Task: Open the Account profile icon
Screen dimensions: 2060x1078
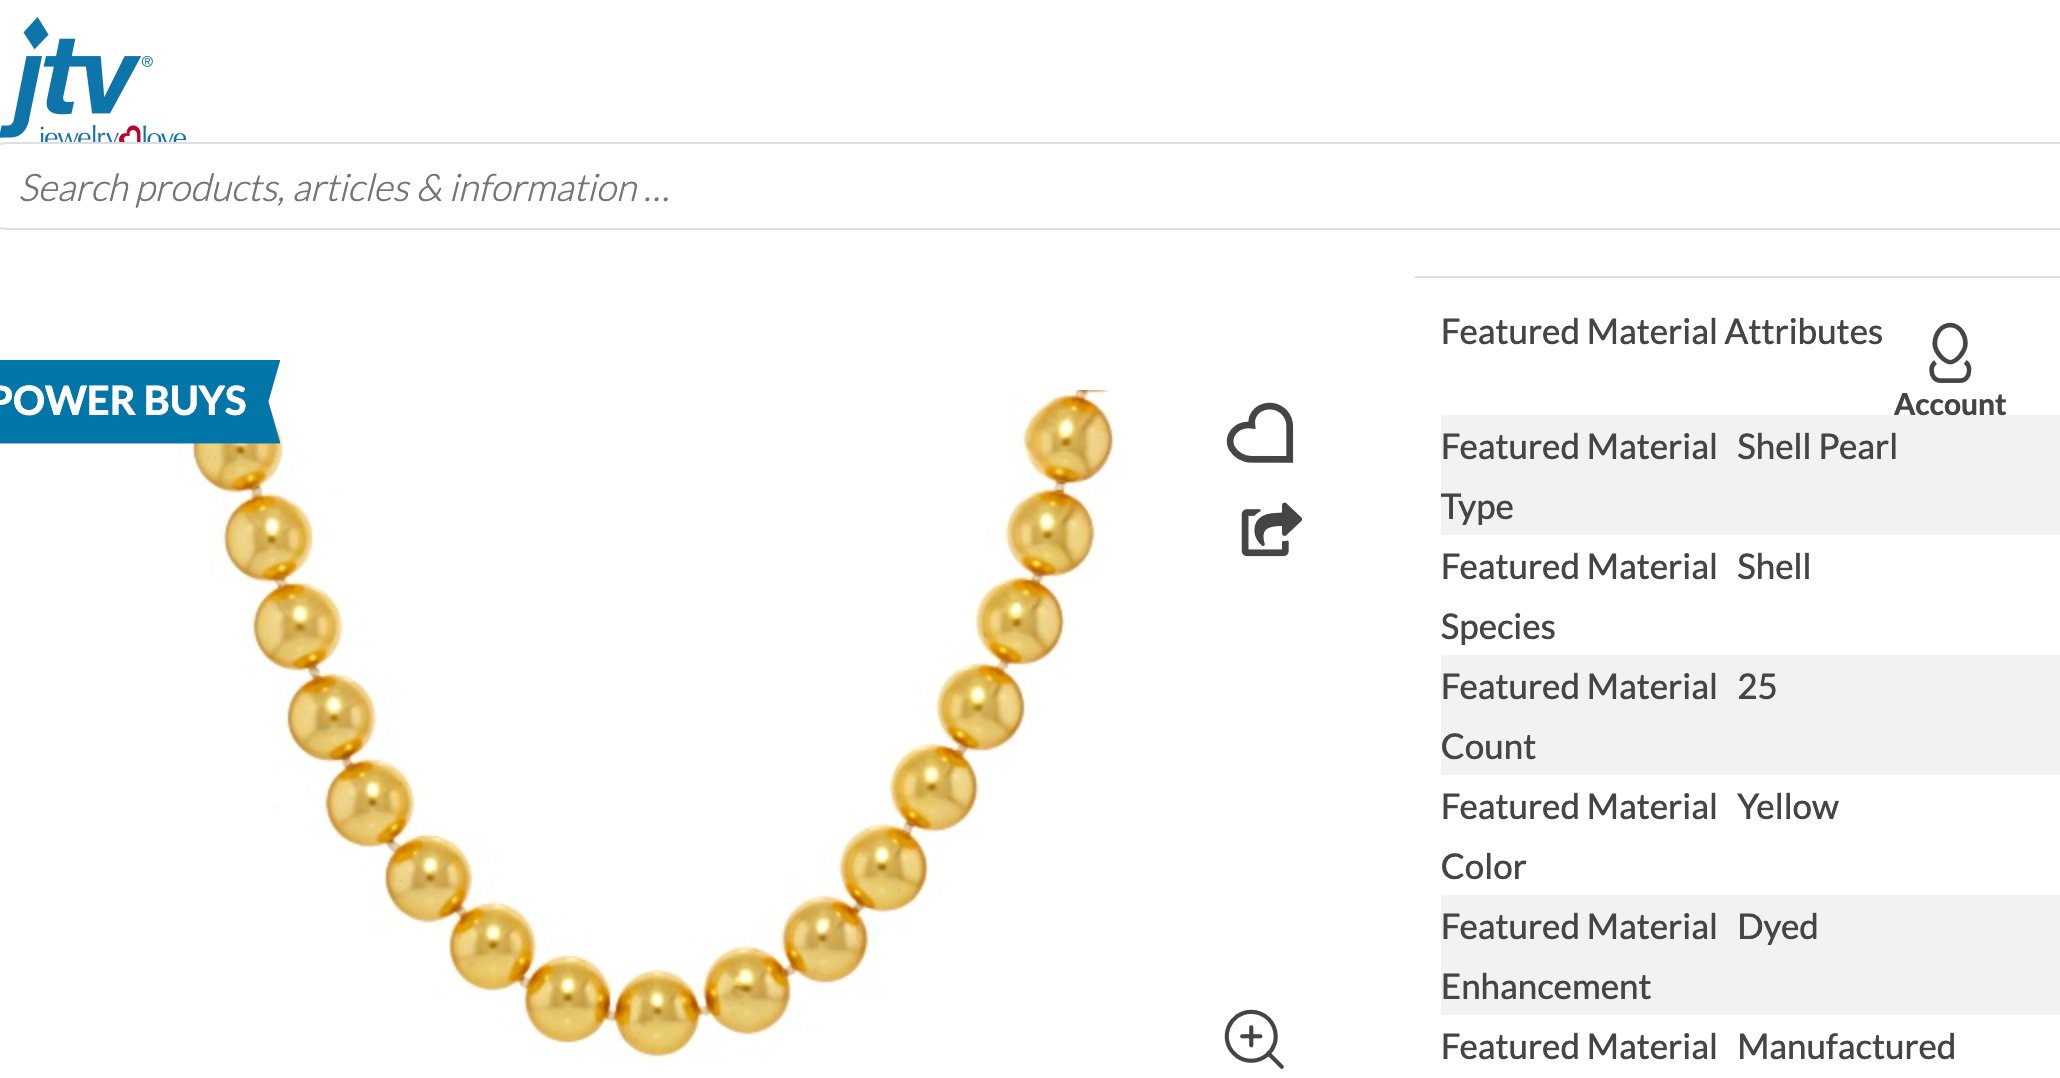Action: (1950, 352)
